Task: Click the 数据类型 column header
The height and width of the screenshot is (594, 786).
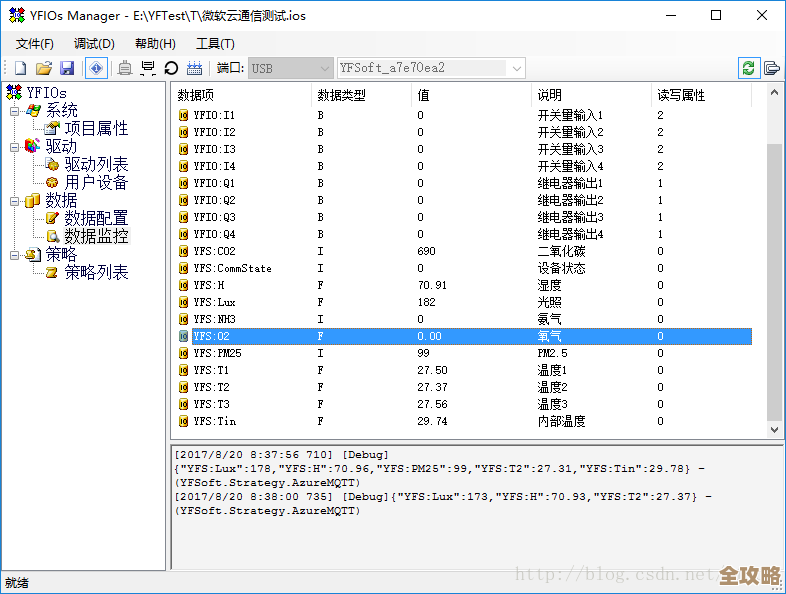Action: click(361, 95)
